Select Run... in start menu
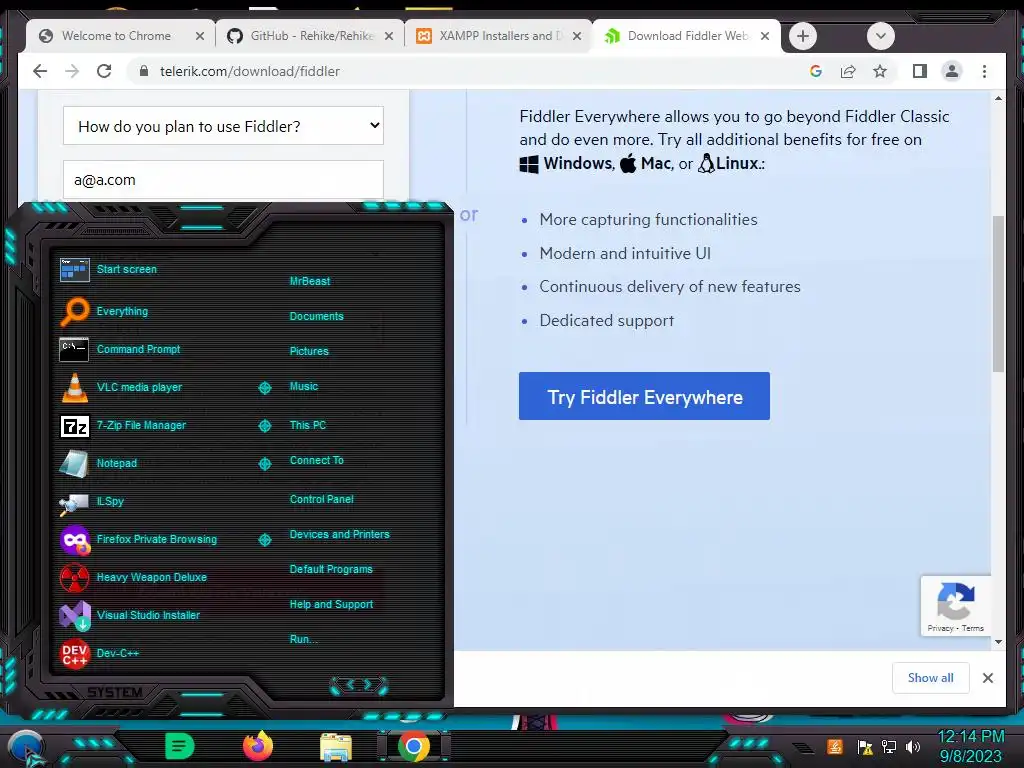 click(303, 639)
